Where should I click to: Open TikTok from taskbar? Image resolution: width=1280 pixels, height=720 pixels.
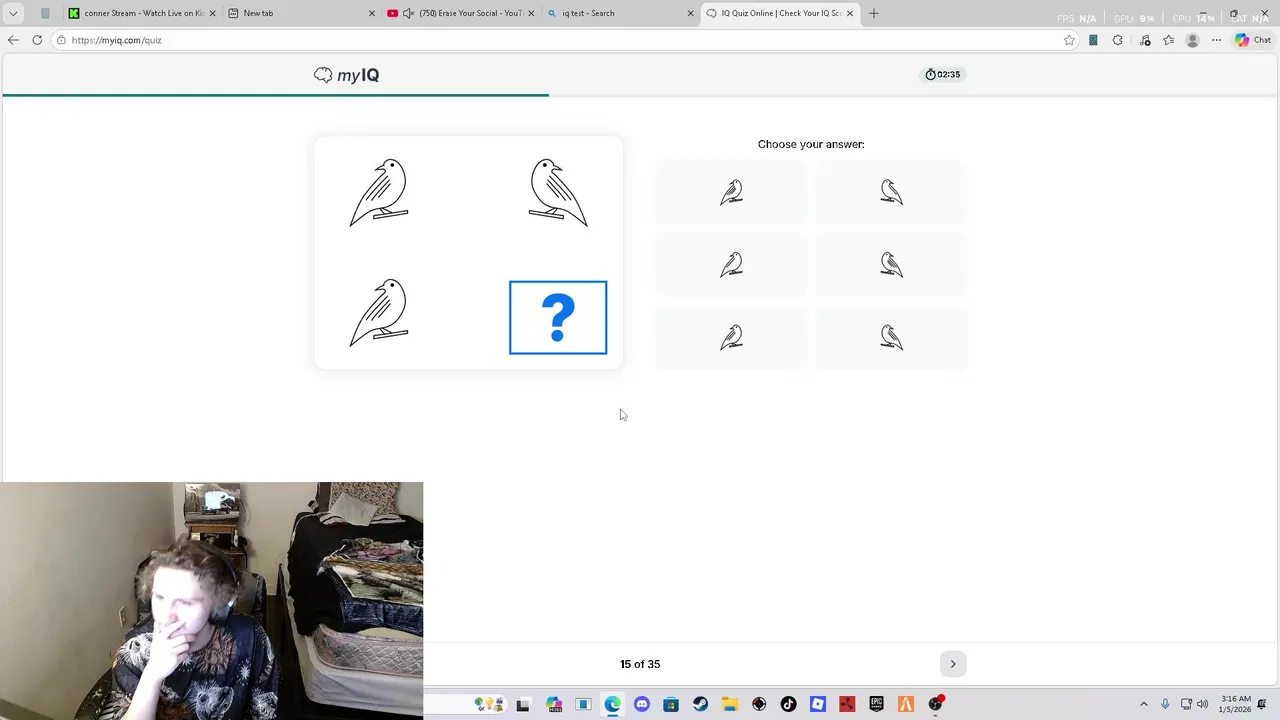coord(788,704)
